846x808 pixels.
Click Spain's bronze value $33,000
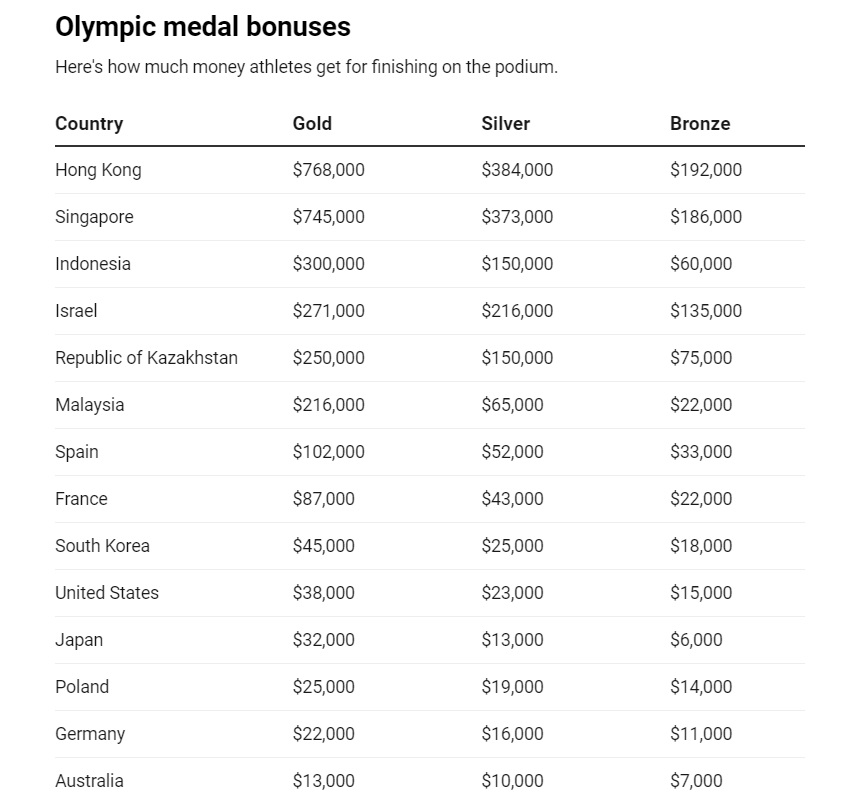pos(701,451)
